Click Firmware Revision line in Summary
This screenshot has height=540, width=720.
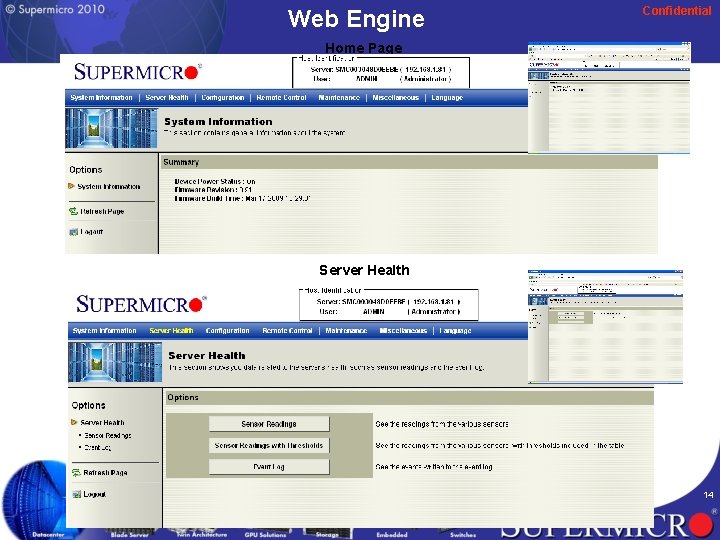pyautogui.click(x=213, y=190)
